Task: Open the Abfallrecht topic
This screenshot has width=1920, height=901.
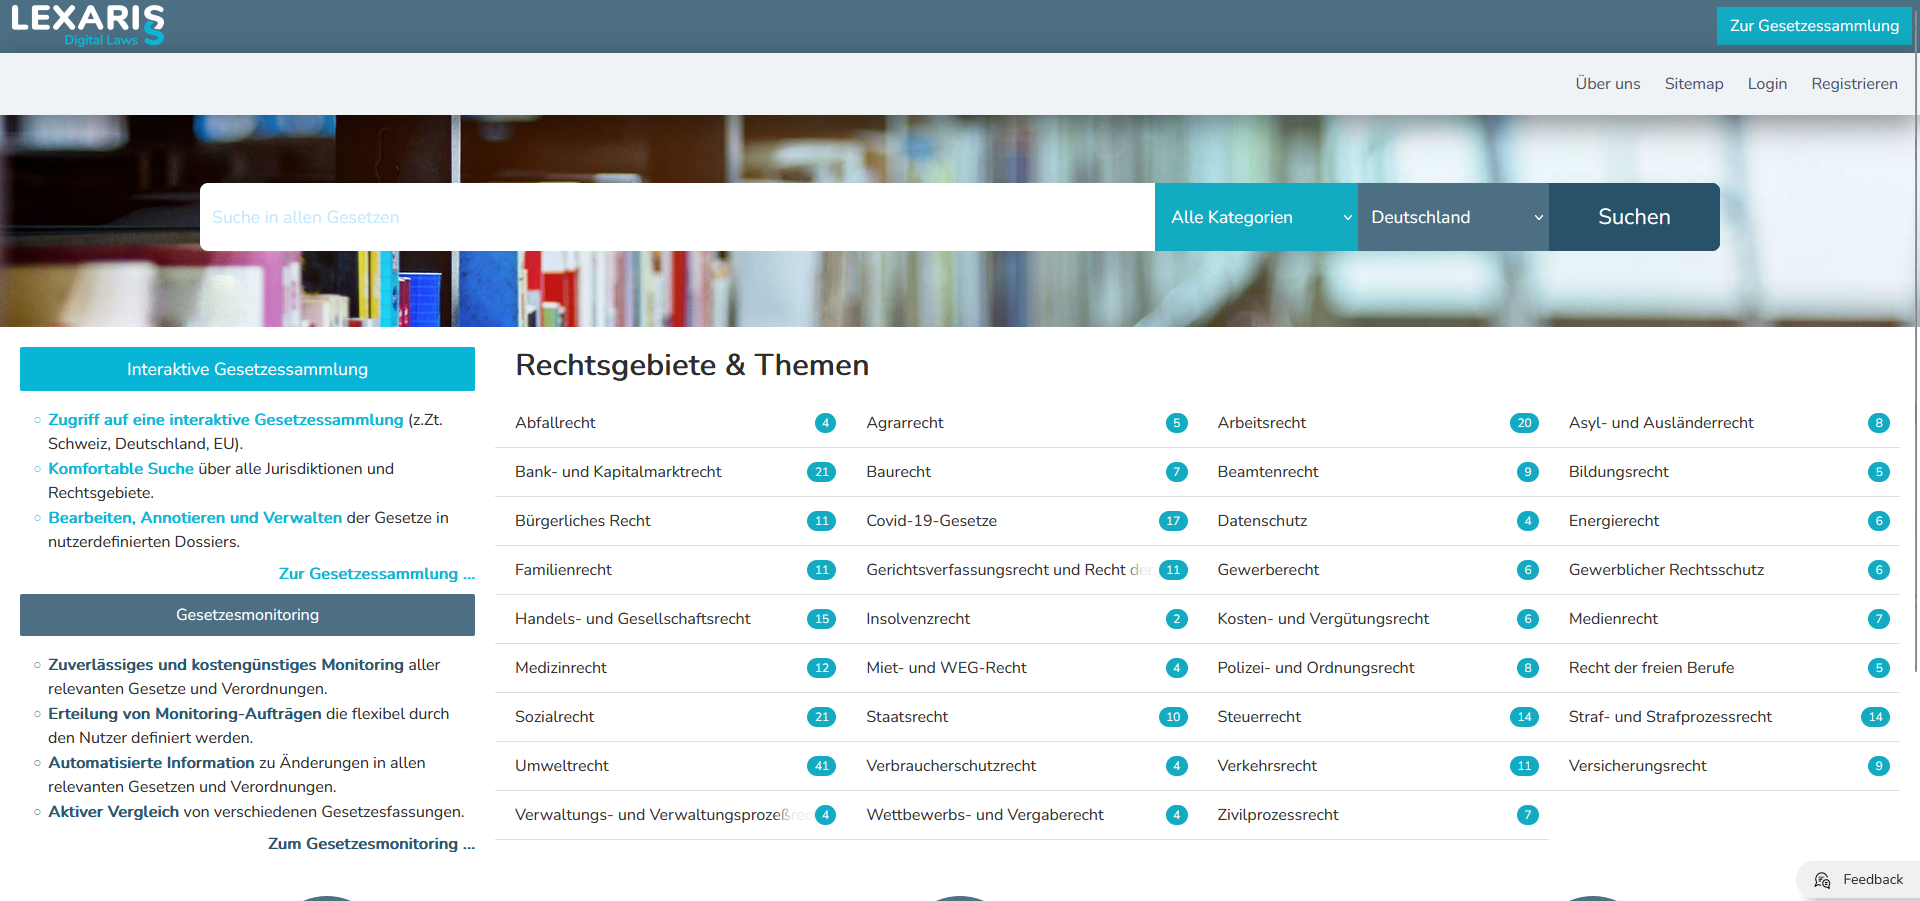Action: pos(555,423)
